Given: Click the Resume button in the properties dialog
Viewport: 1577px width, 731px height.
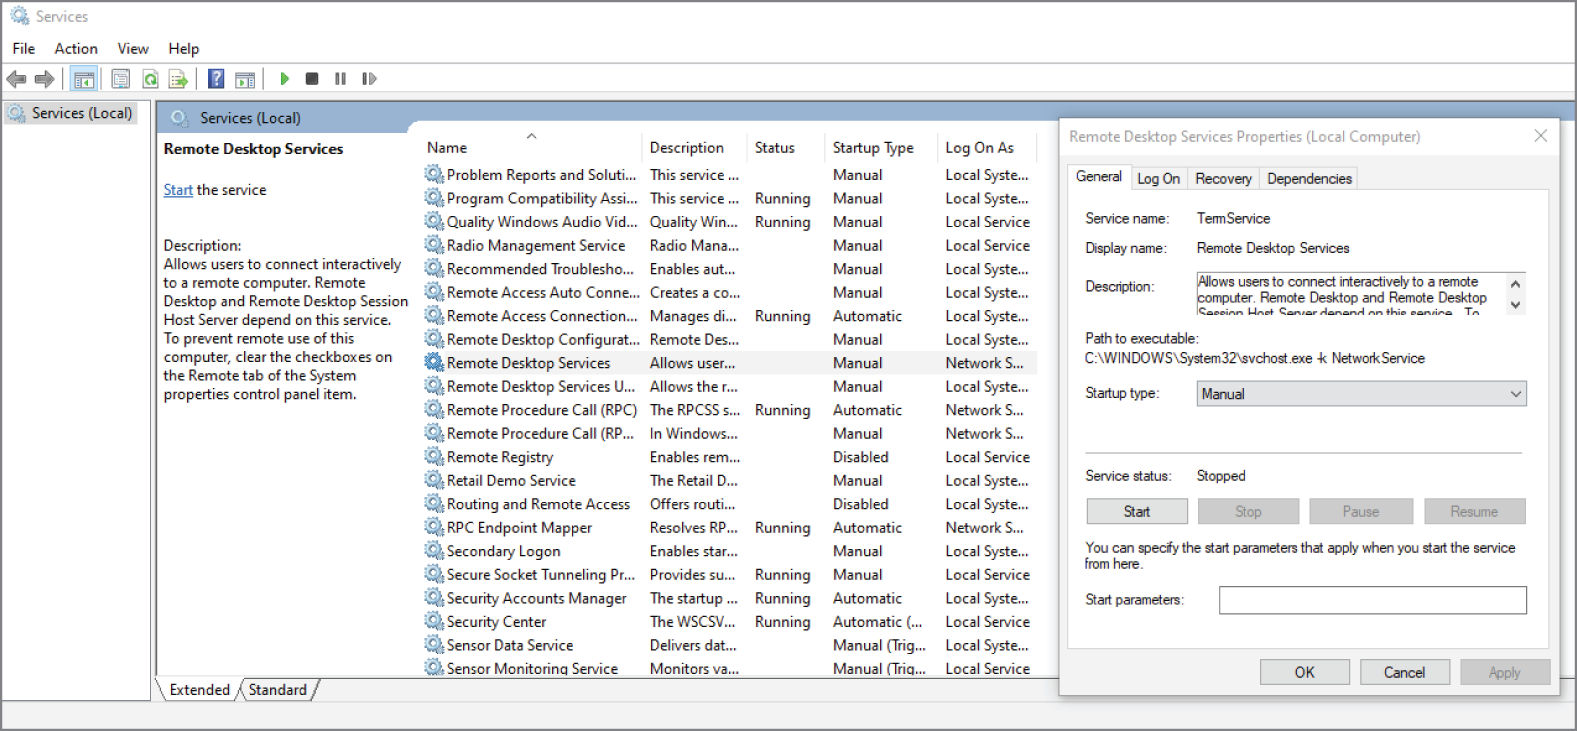Looking at the screenshot, I should (1475, 511).
